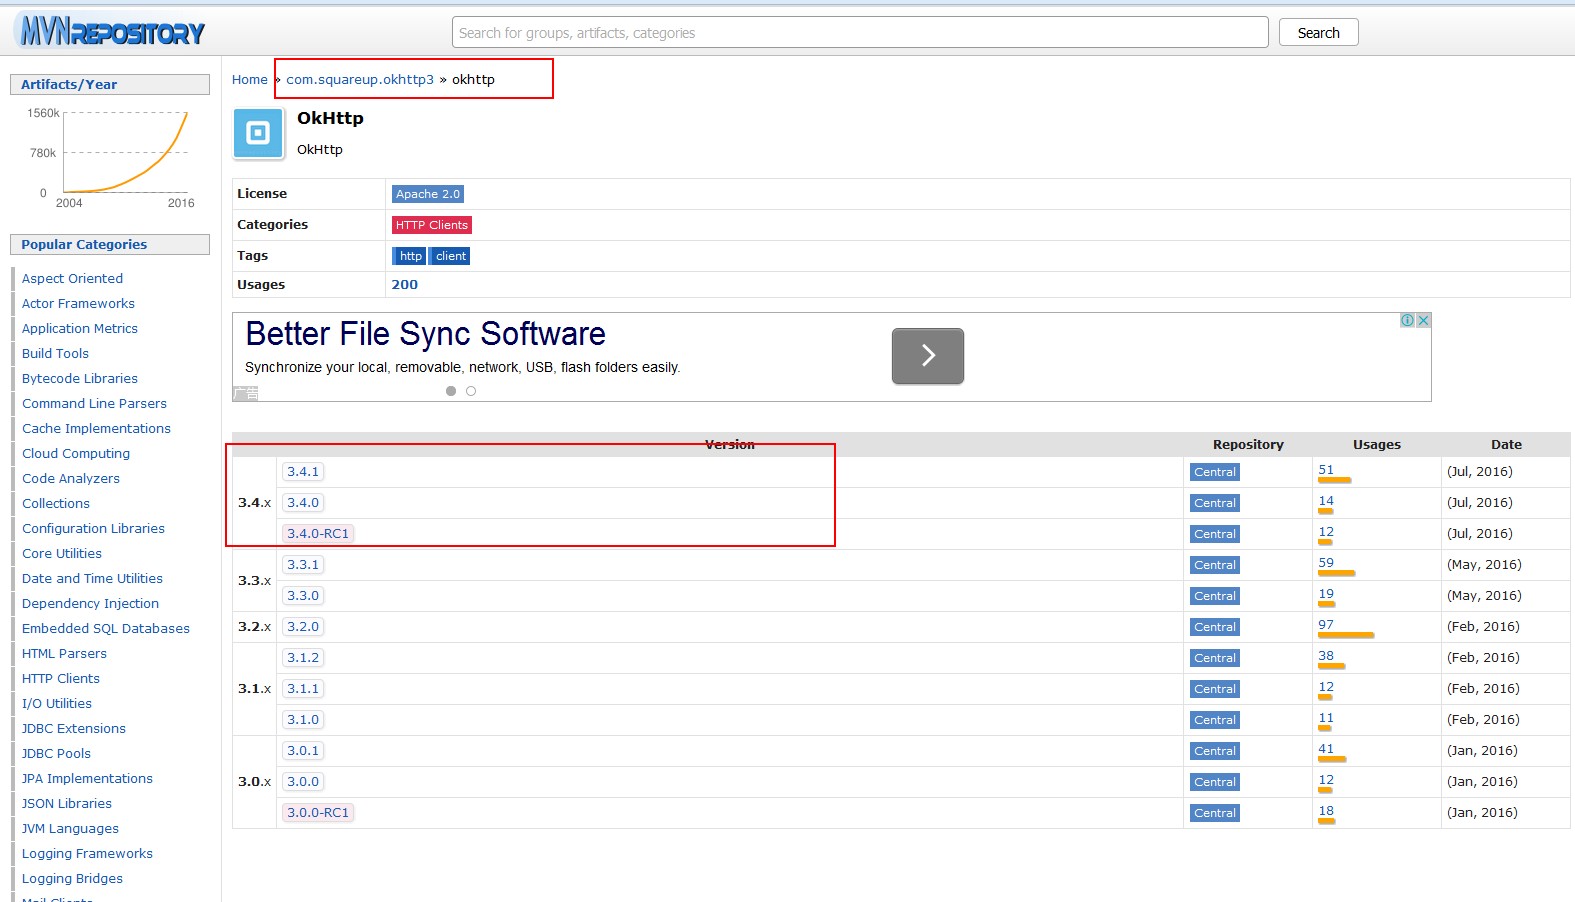Open JSON Libraries category in sidebar

[x=67, y=804]
